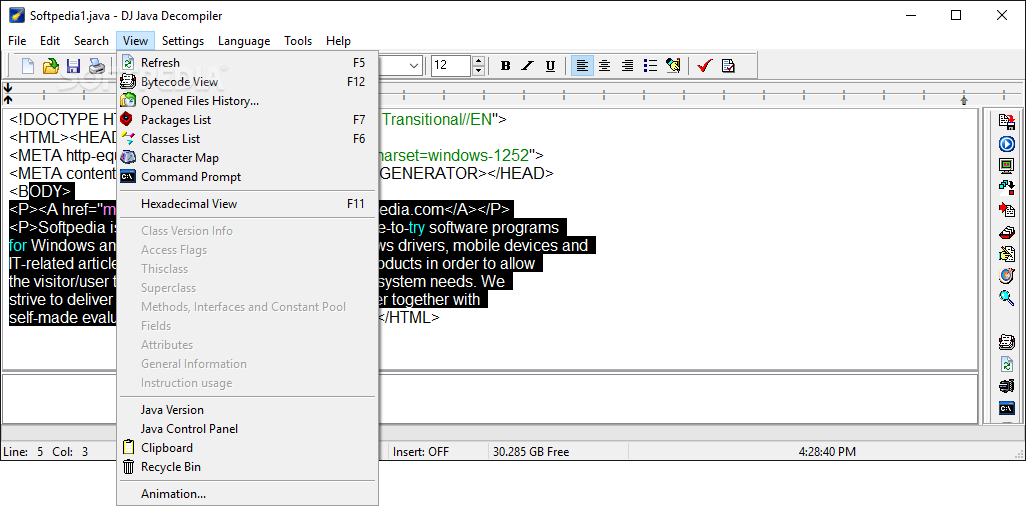The width and height of the screenshot is (1026, 506).
Task: Open the Edit menu
Action: (50, 41)
